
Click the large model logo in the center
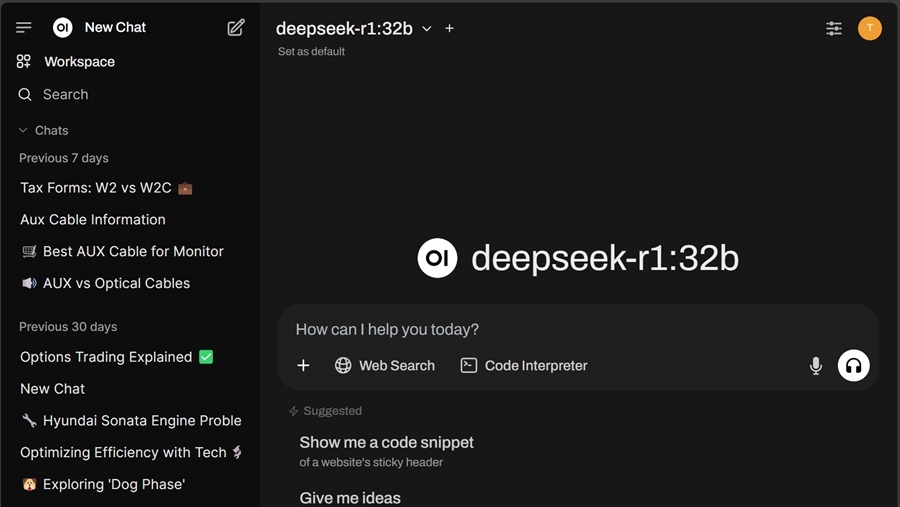pos(437,258)
